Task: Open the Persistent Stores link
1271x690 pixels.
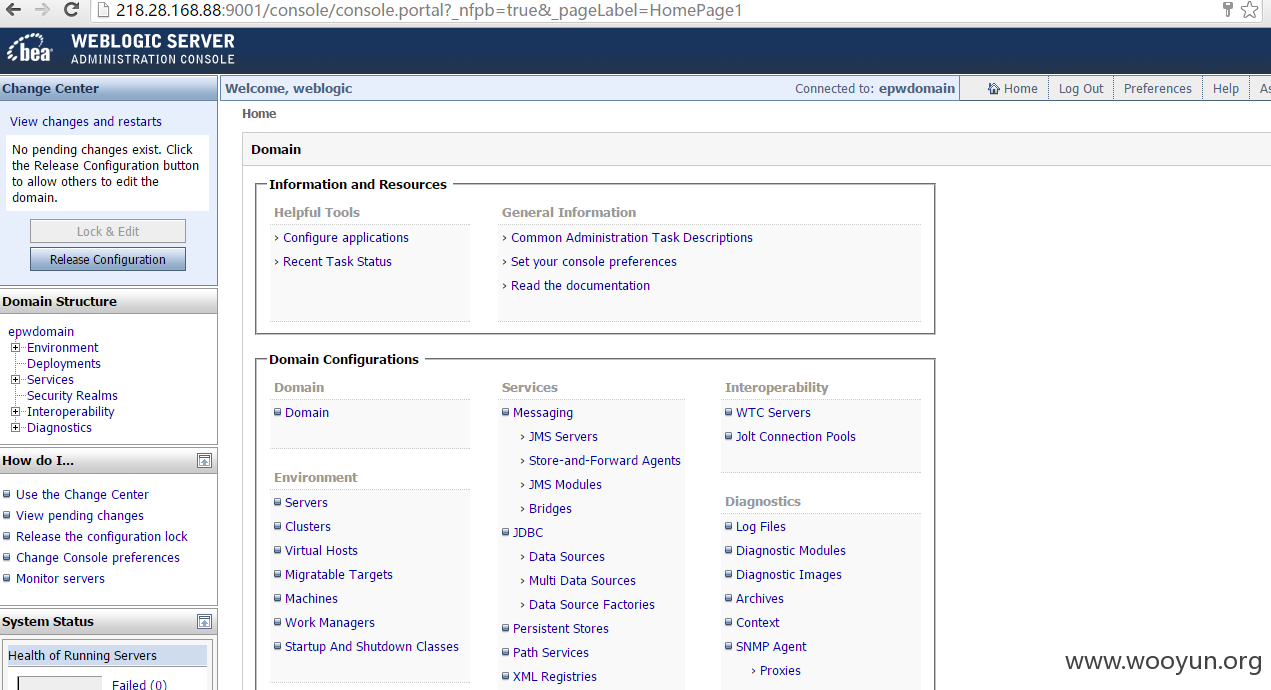Action: click(x=561, y=629)
